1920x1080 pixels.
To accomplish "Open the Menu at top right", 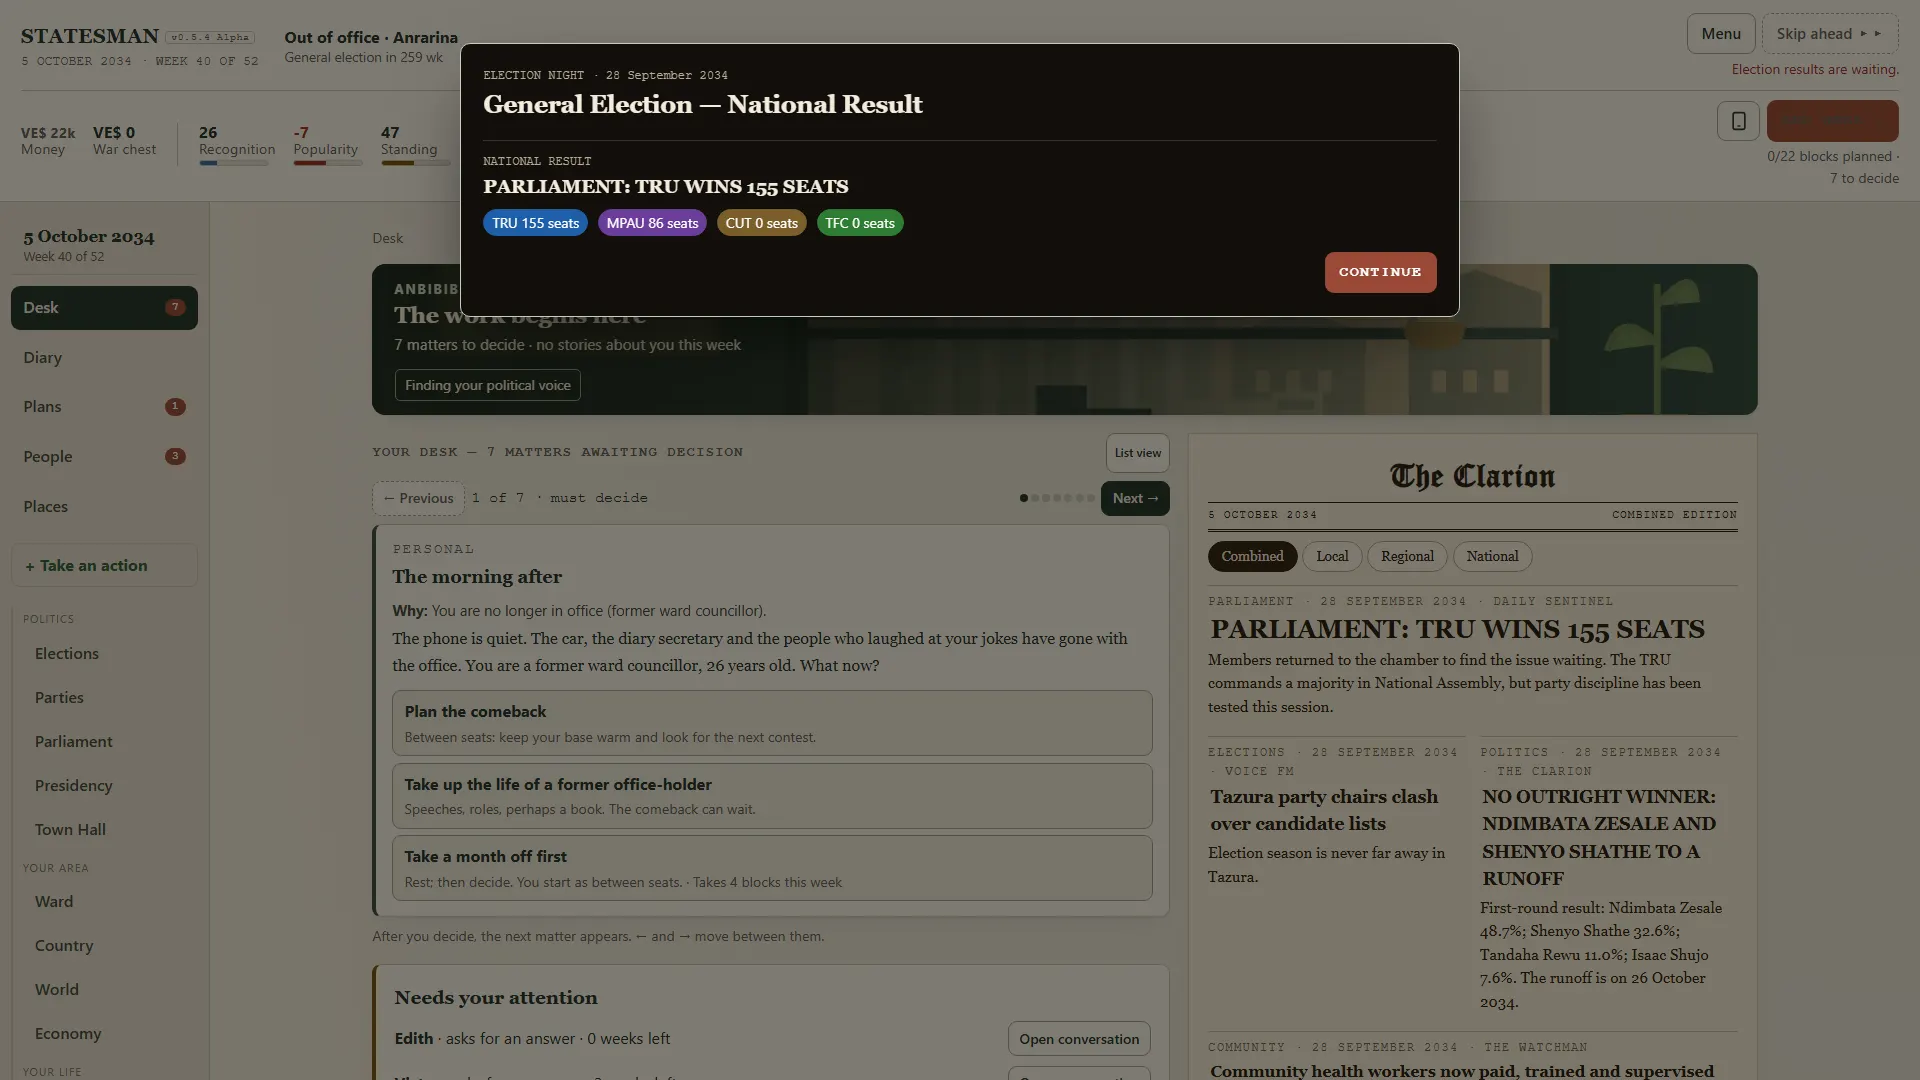I will tap(1721, 34).
